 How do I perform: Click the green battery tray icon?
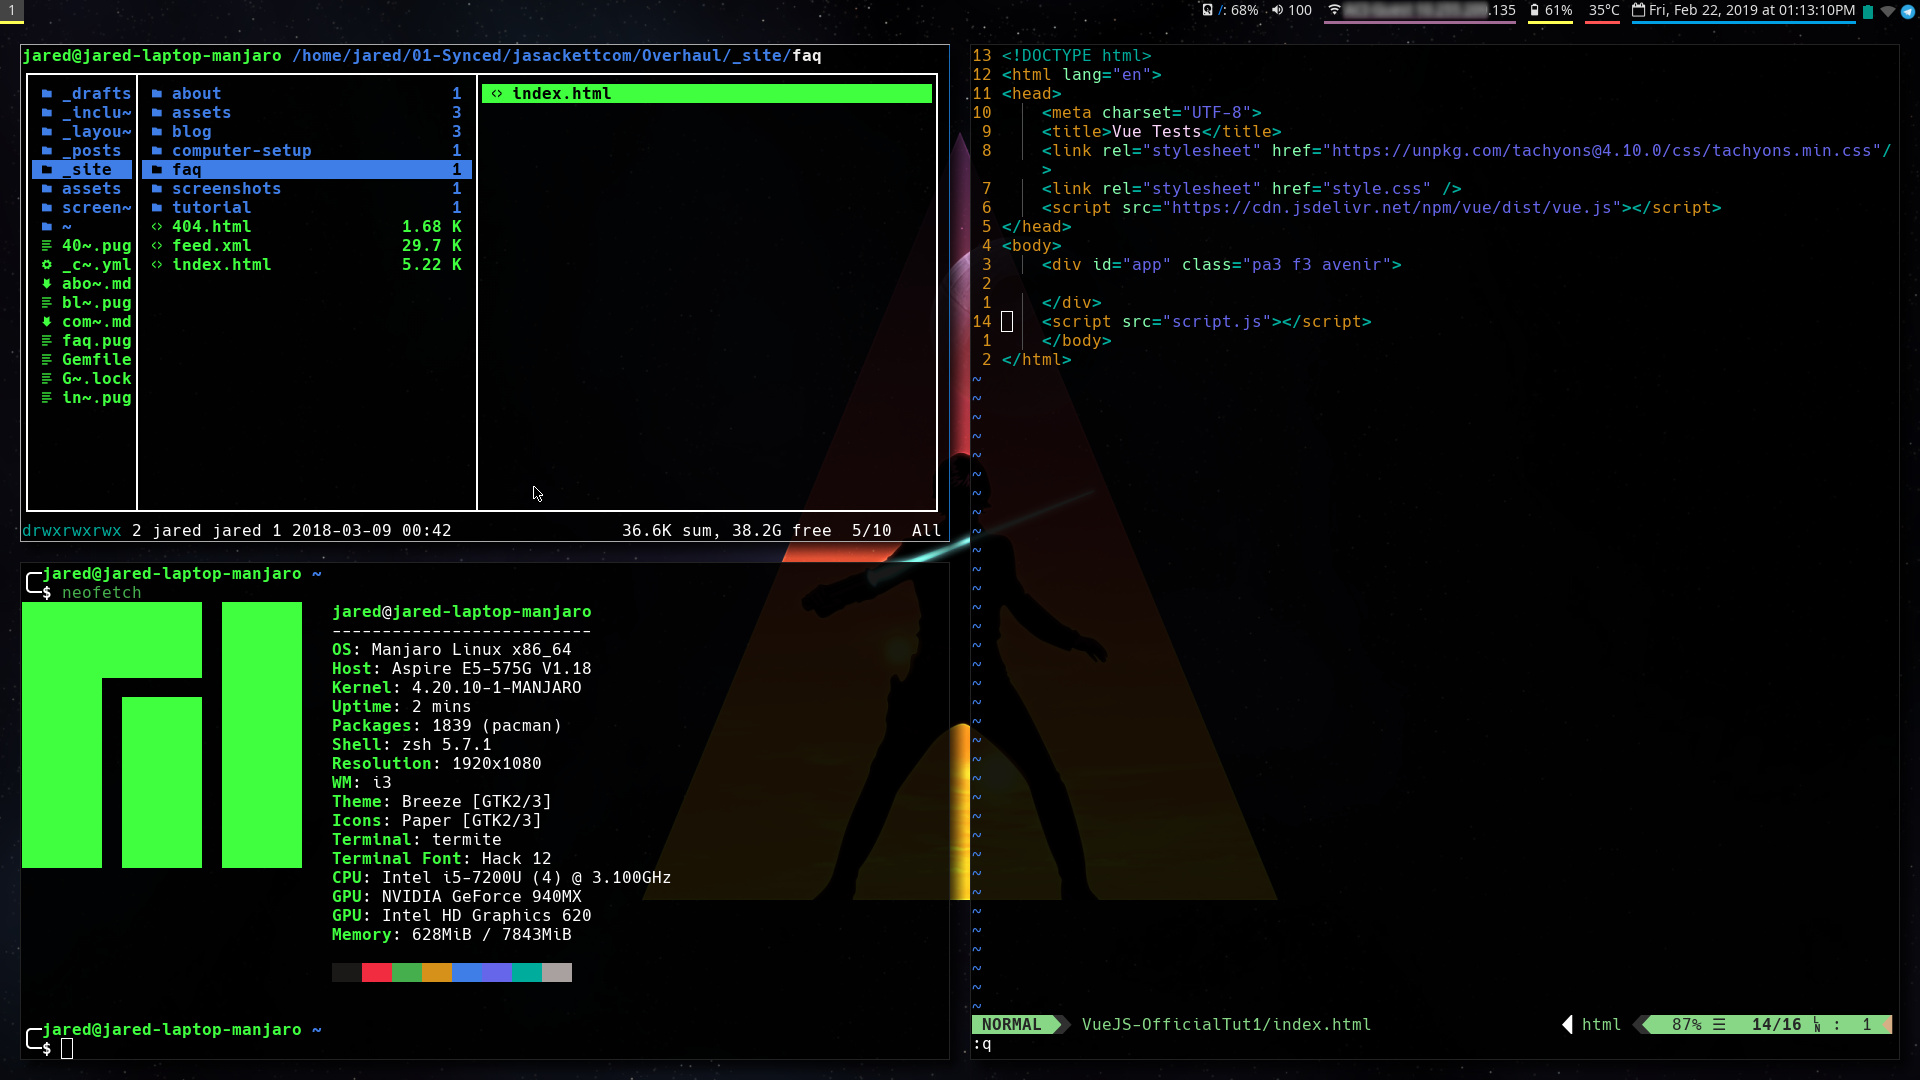(1868, 12)
